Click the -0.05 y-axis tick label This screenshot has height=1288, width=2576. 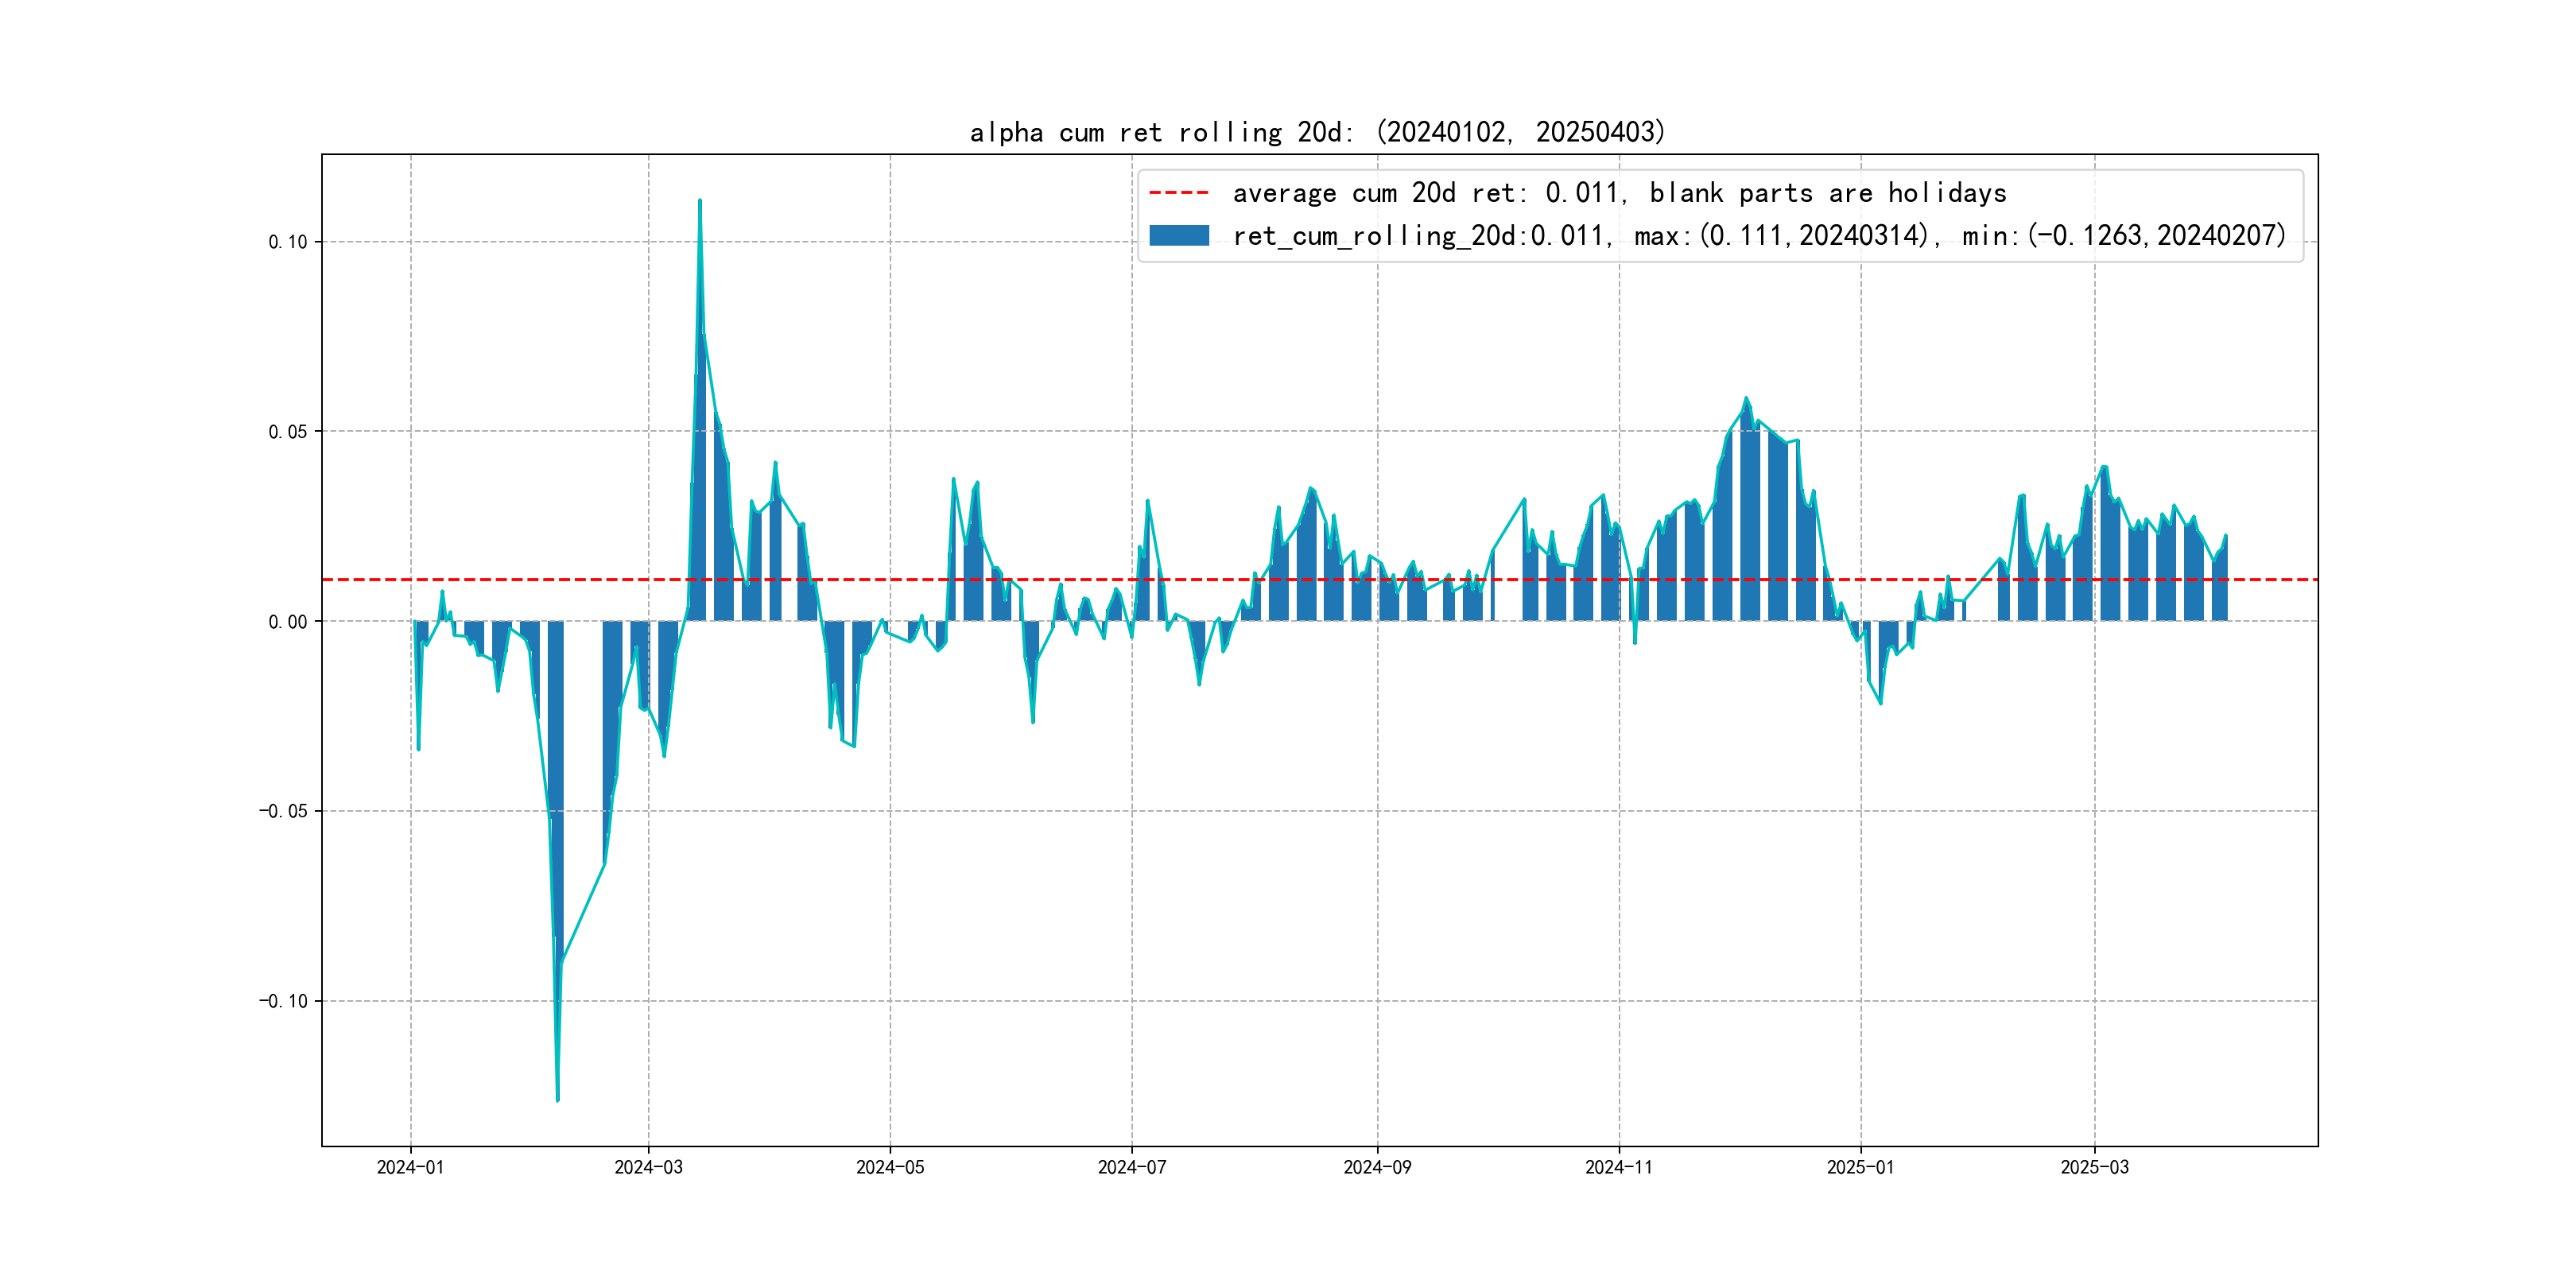tap(283, 811)
